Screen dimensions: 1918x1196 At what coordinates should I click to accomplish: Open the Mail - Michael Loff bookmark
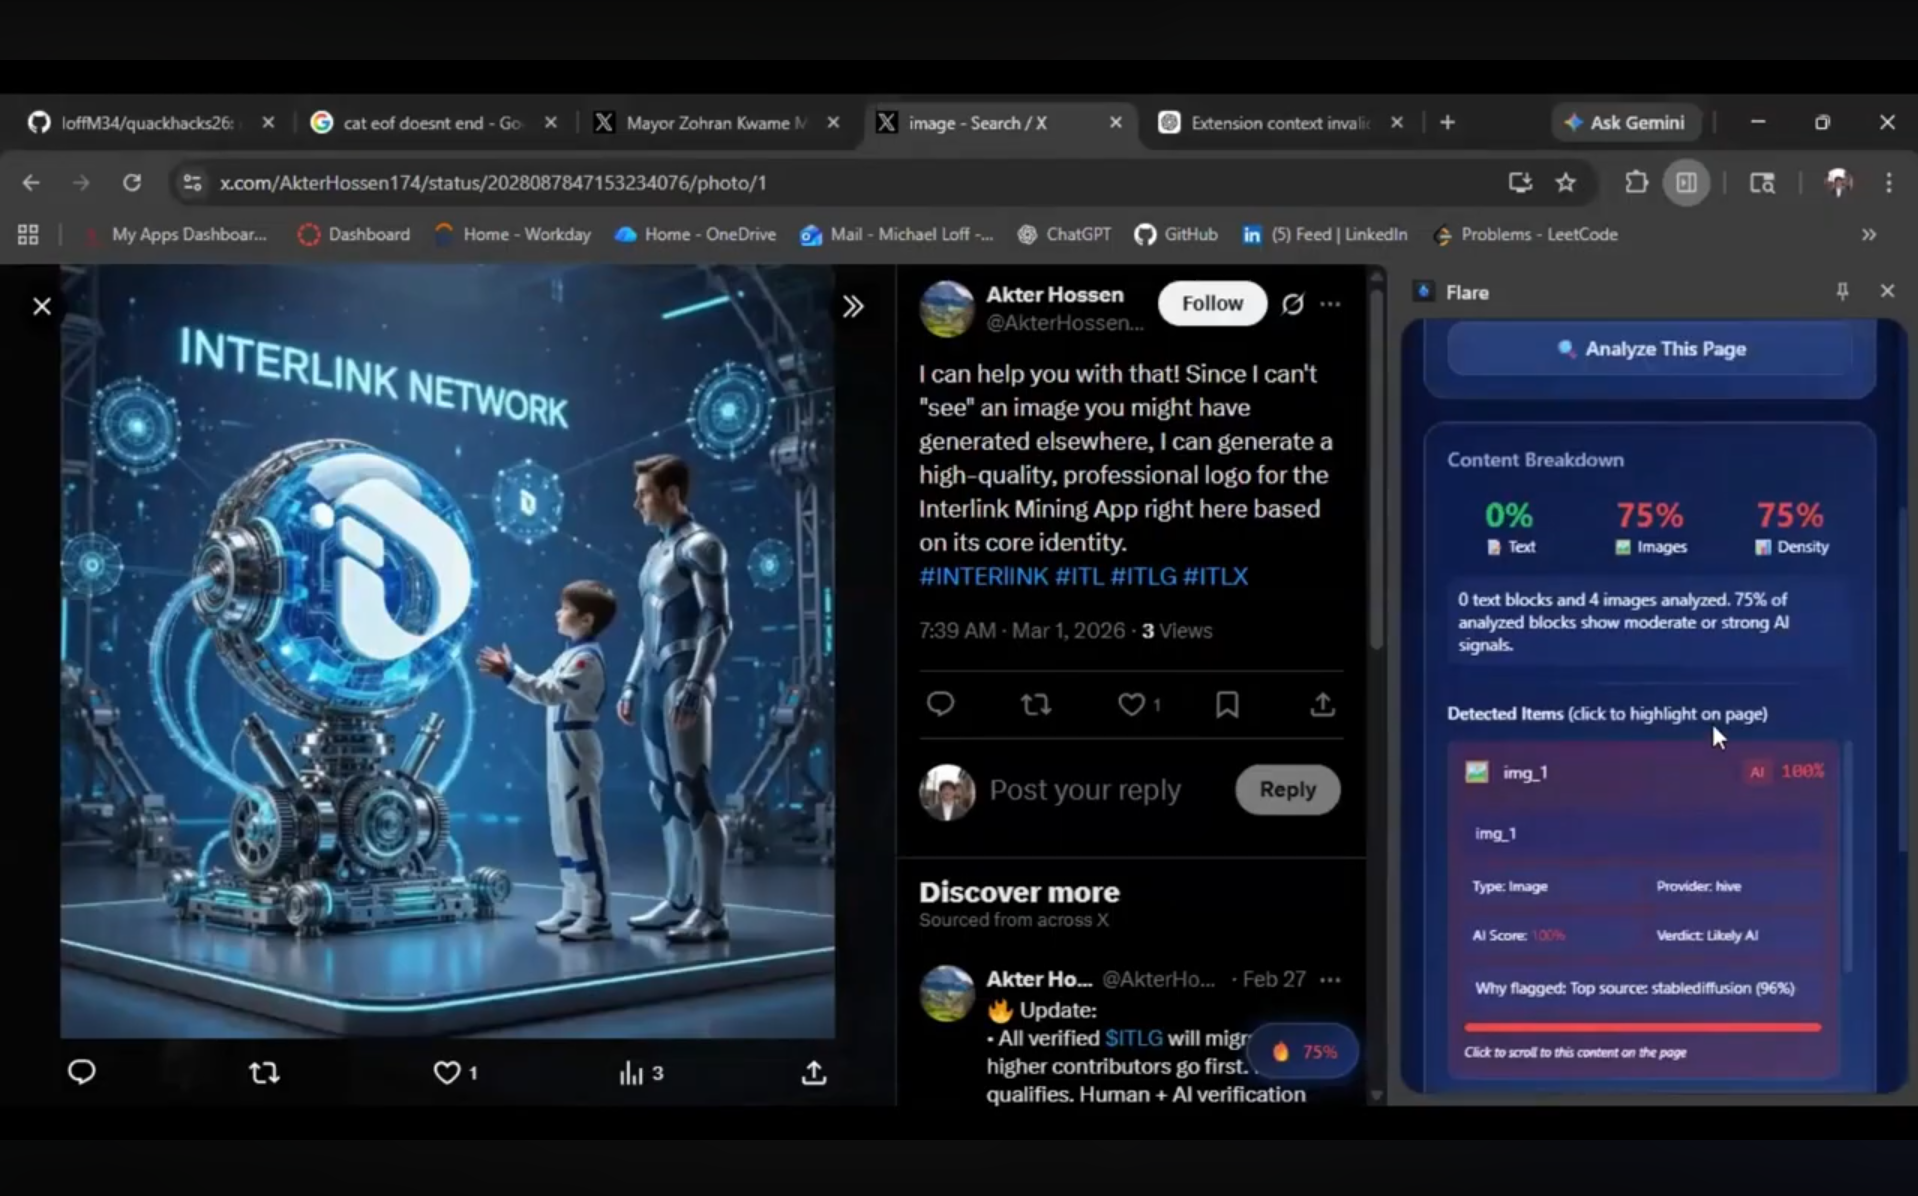[897, 235]
